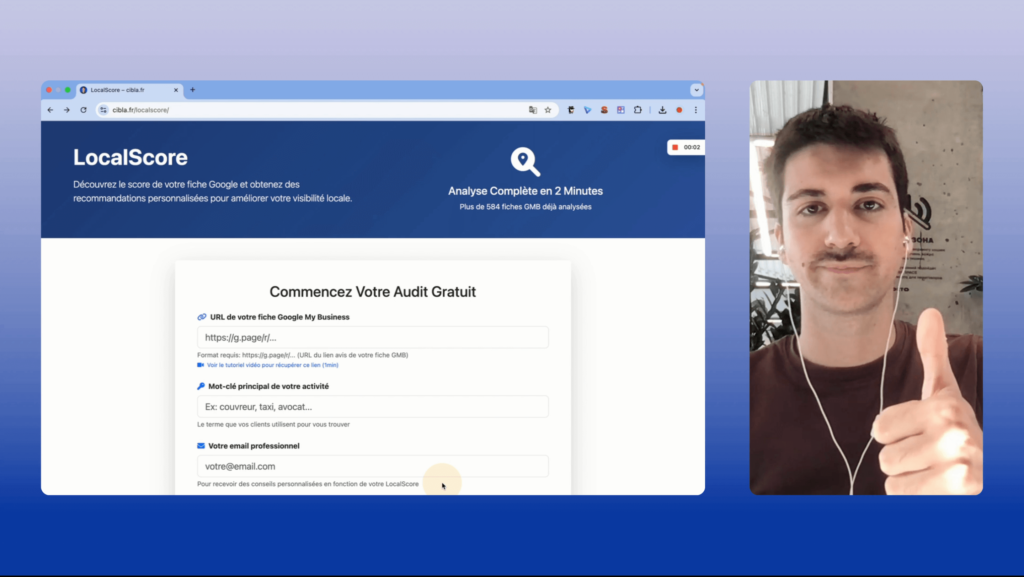Close the LocalScore tab
The width and height of the screenshot is (1024, 577).
(x=176, y=90)
